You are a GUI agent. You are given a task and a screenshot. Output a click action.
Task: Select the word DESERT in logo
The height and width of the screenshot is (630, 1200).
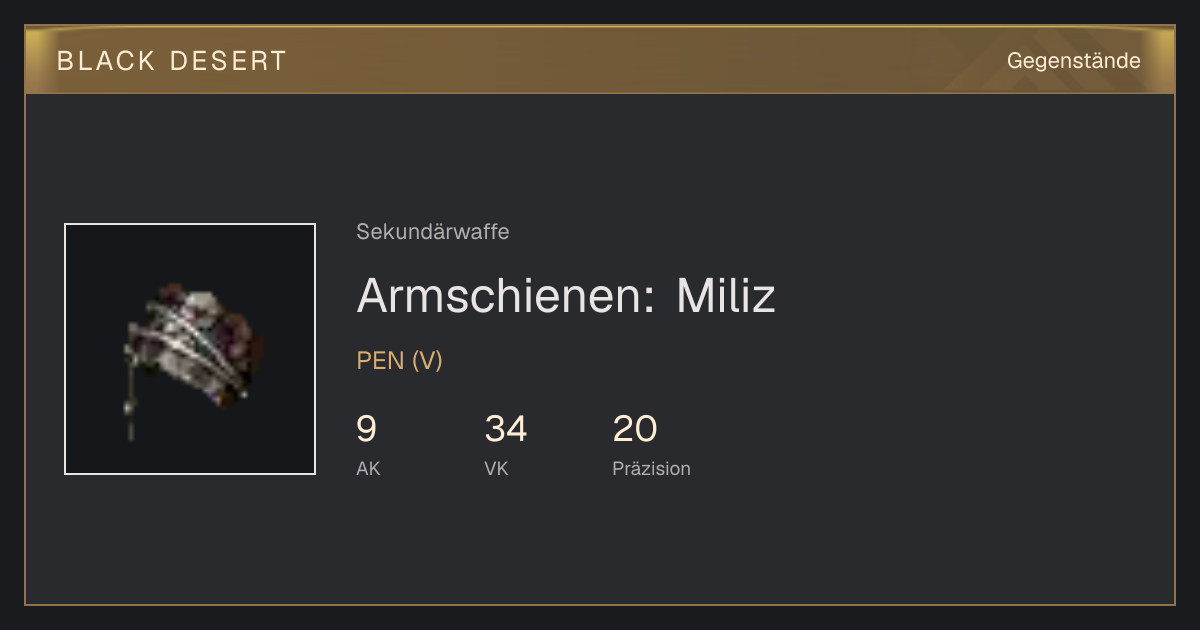228,61
